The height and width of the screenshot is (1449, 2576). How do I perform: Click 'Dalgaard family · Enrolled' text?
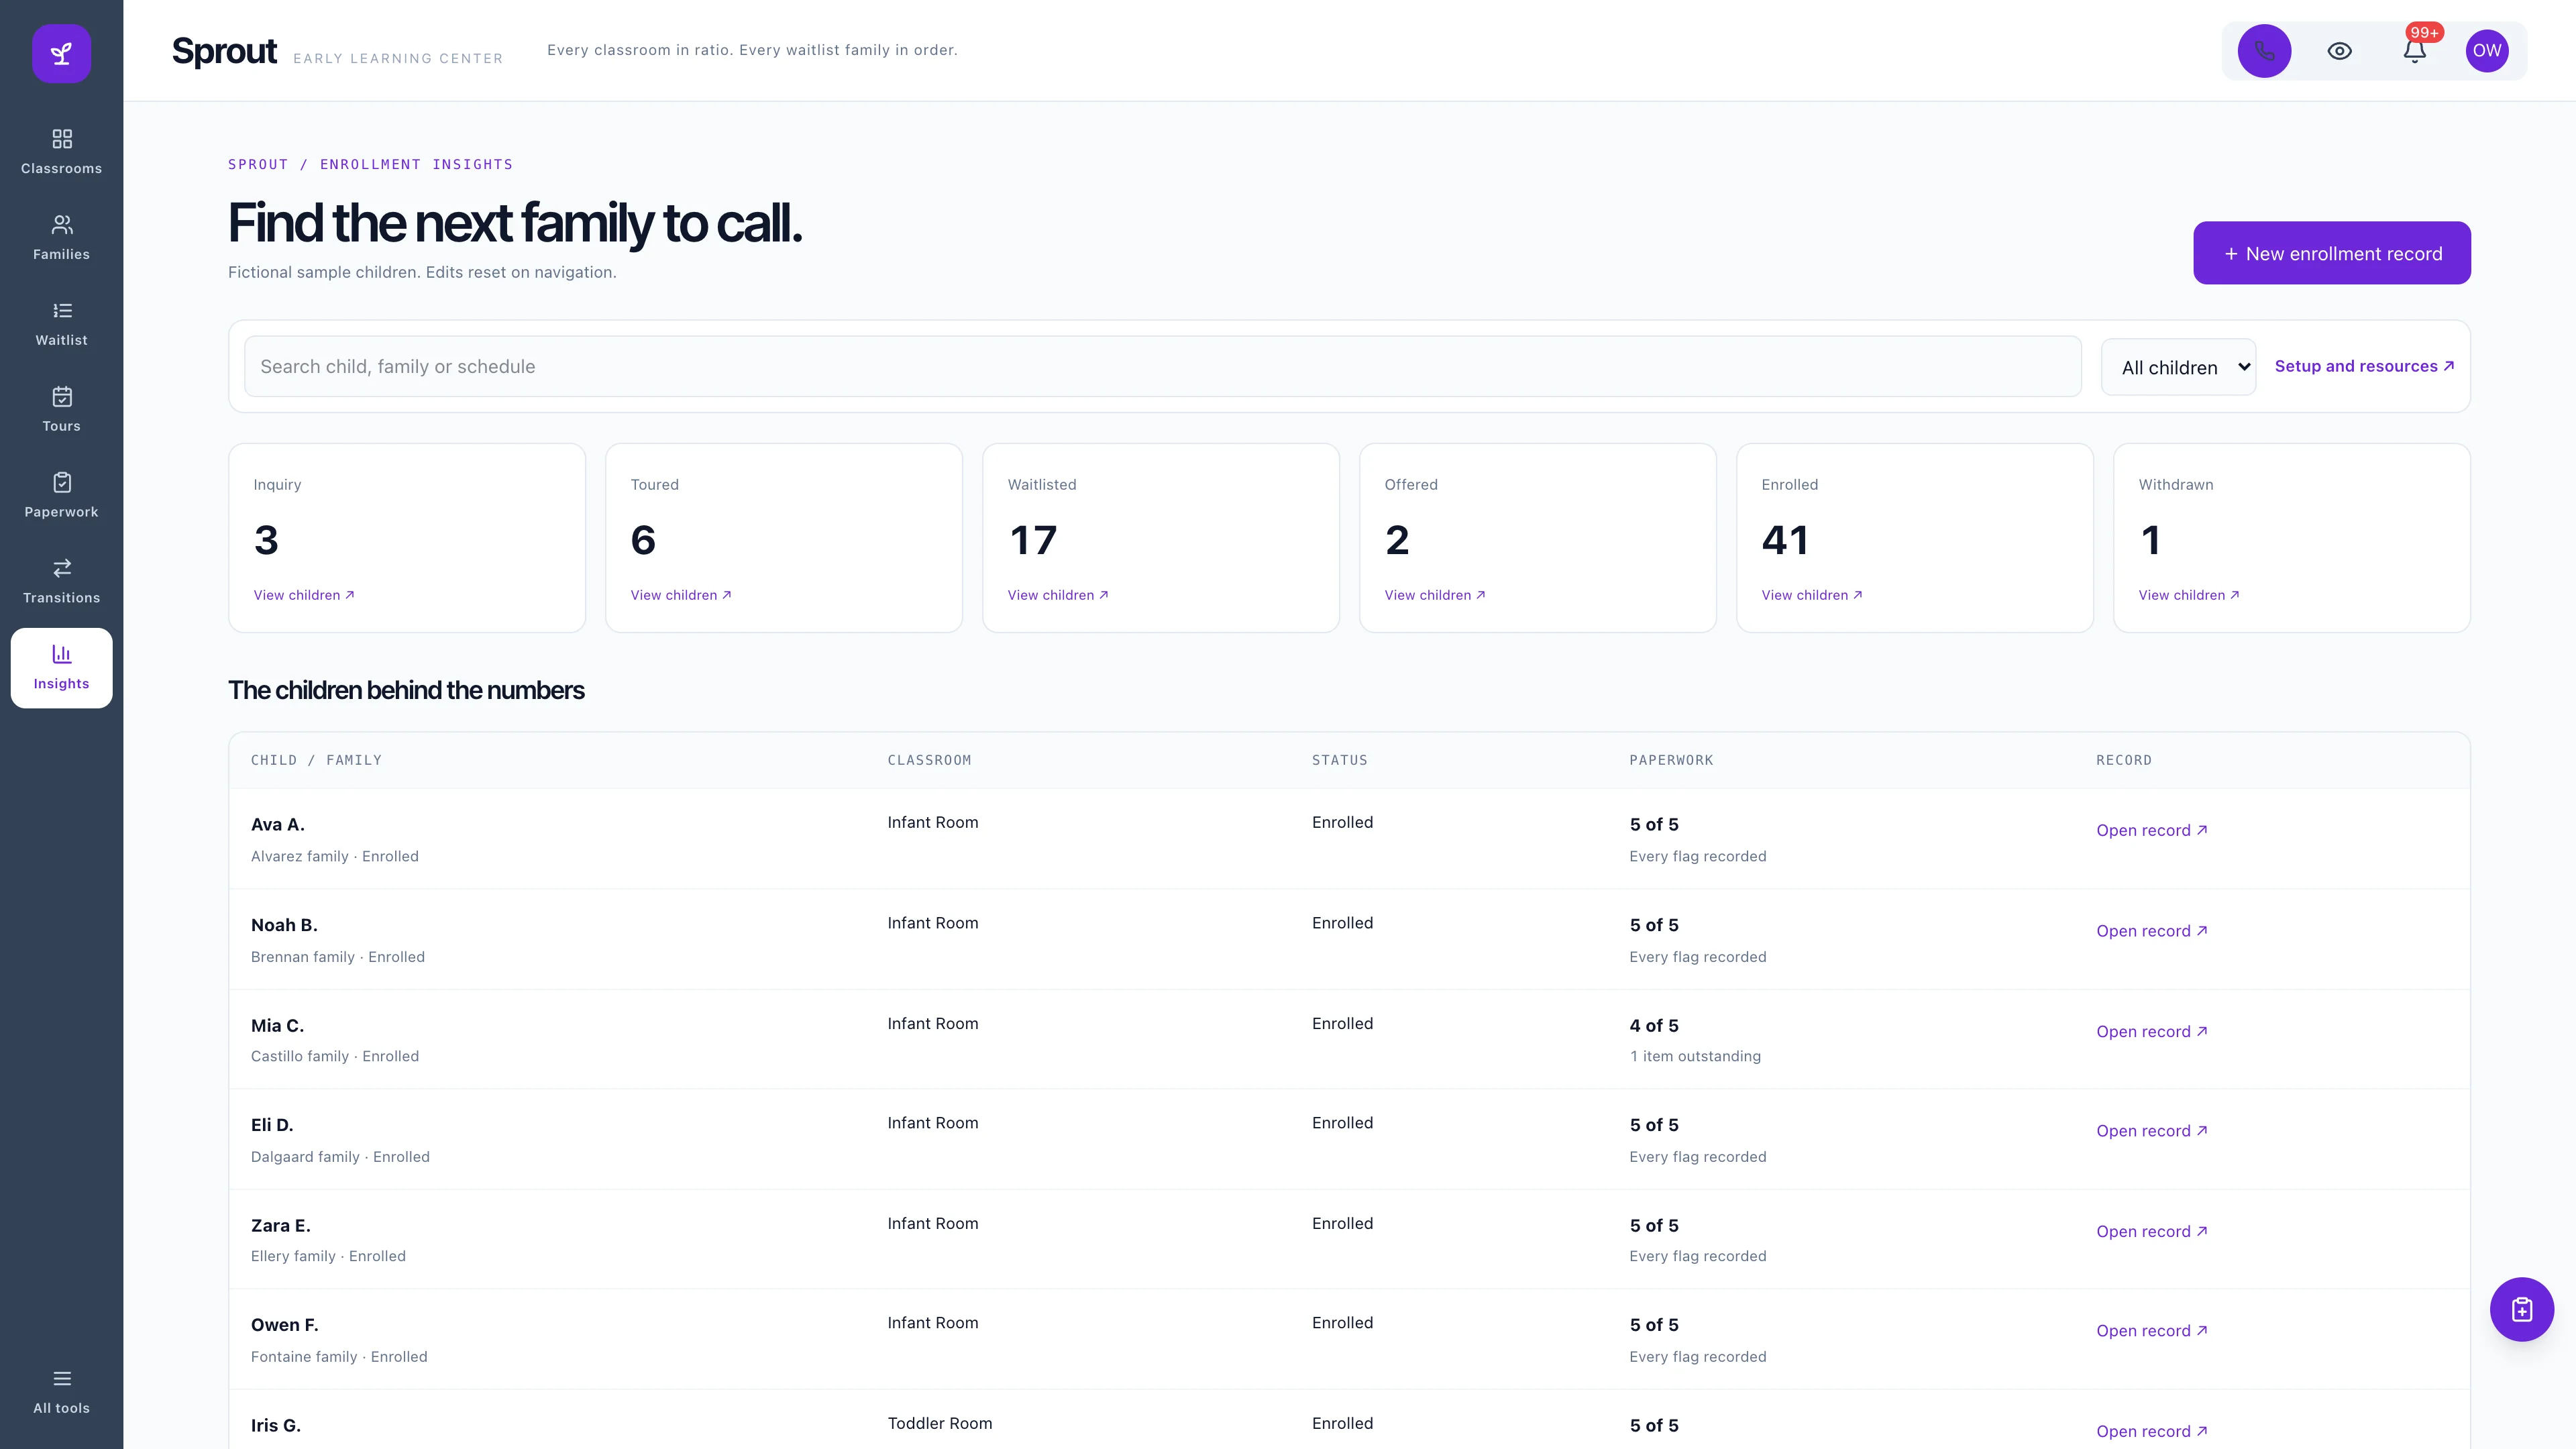(340, 1157)
